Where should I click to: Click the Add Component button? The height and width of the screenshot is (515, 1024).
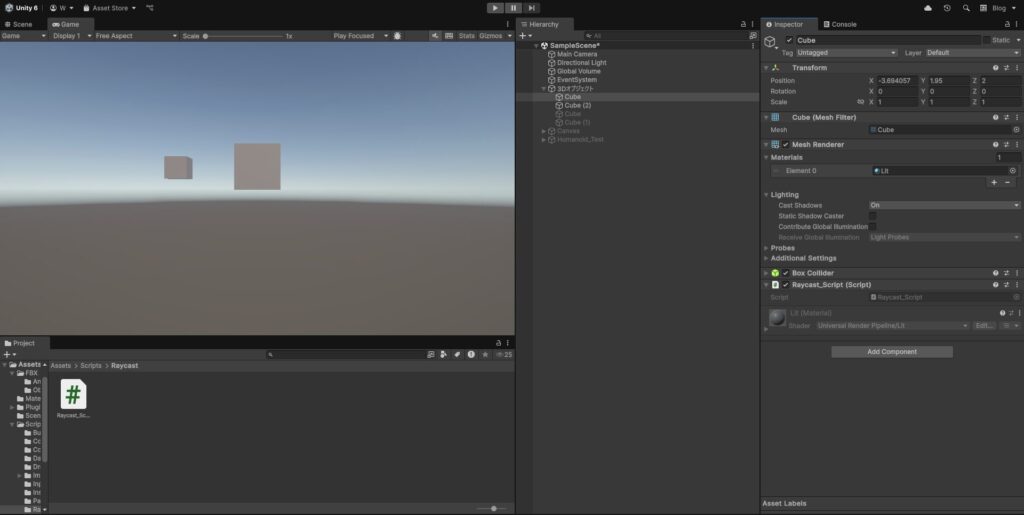[891, 352]
